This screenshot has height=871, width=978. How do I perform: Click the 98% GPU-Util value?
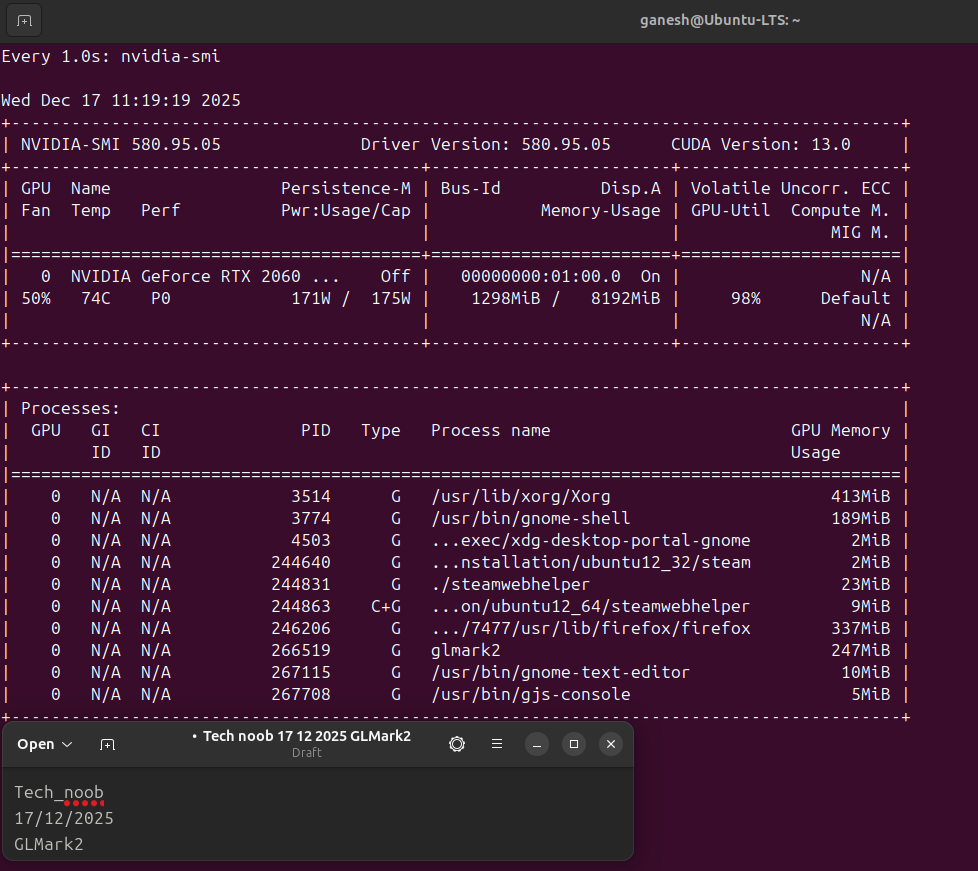tap(745, 298)
